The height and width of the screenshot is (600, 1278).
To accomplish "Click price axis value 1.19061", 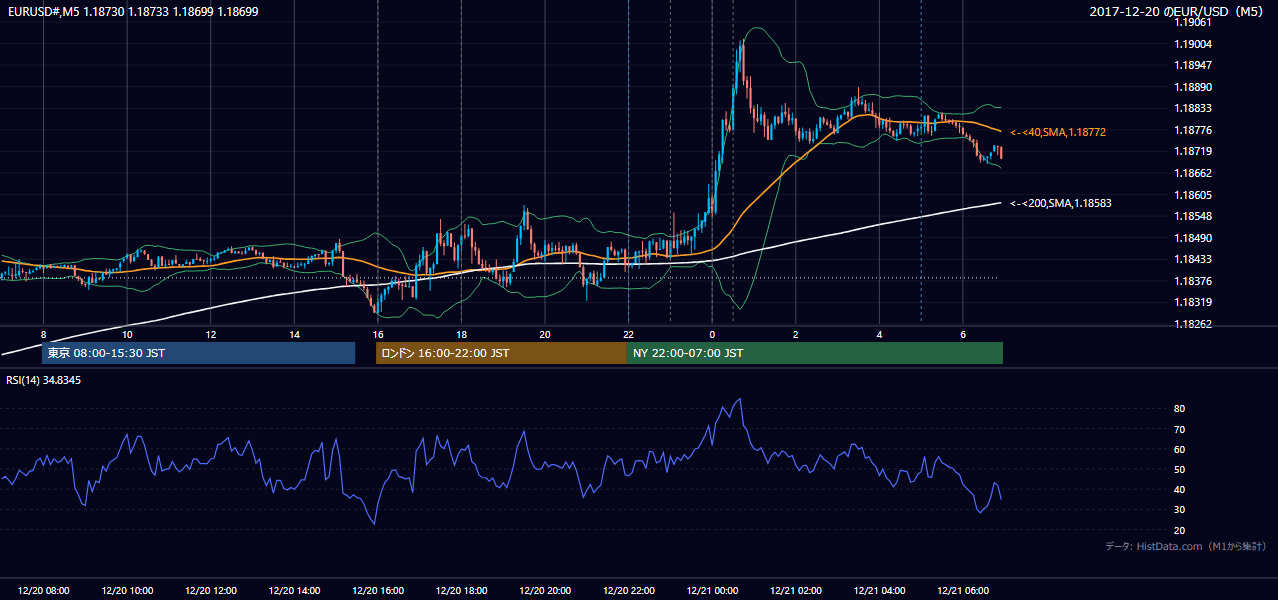I will point(1193,22).
